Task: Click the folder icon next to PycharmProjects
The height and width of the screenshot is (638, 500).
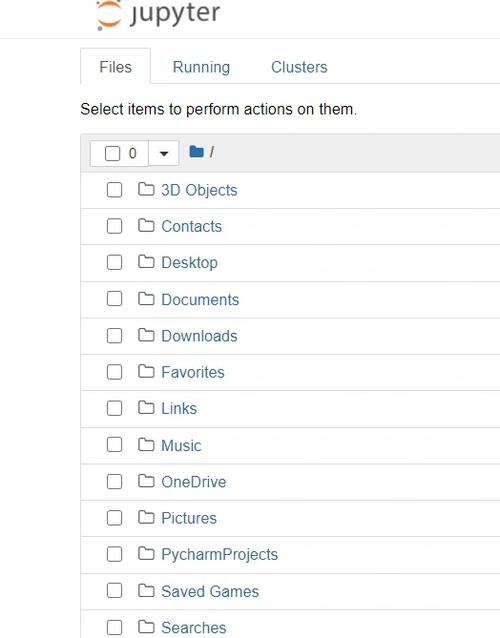Action: click(x=146, y=553)
